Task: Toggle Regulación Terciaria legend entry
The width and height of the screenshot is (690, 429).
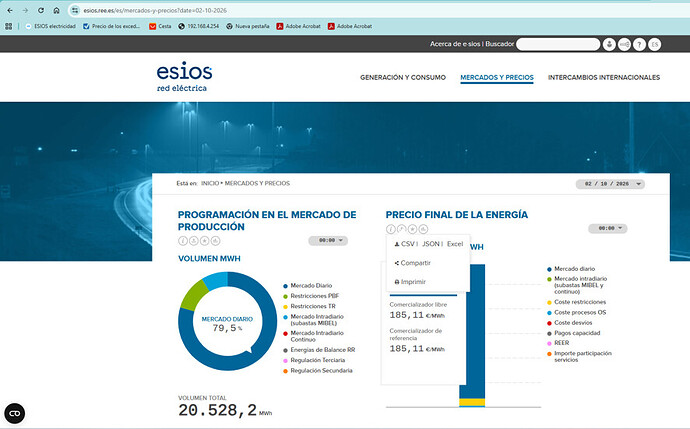Action: point(314,360)
